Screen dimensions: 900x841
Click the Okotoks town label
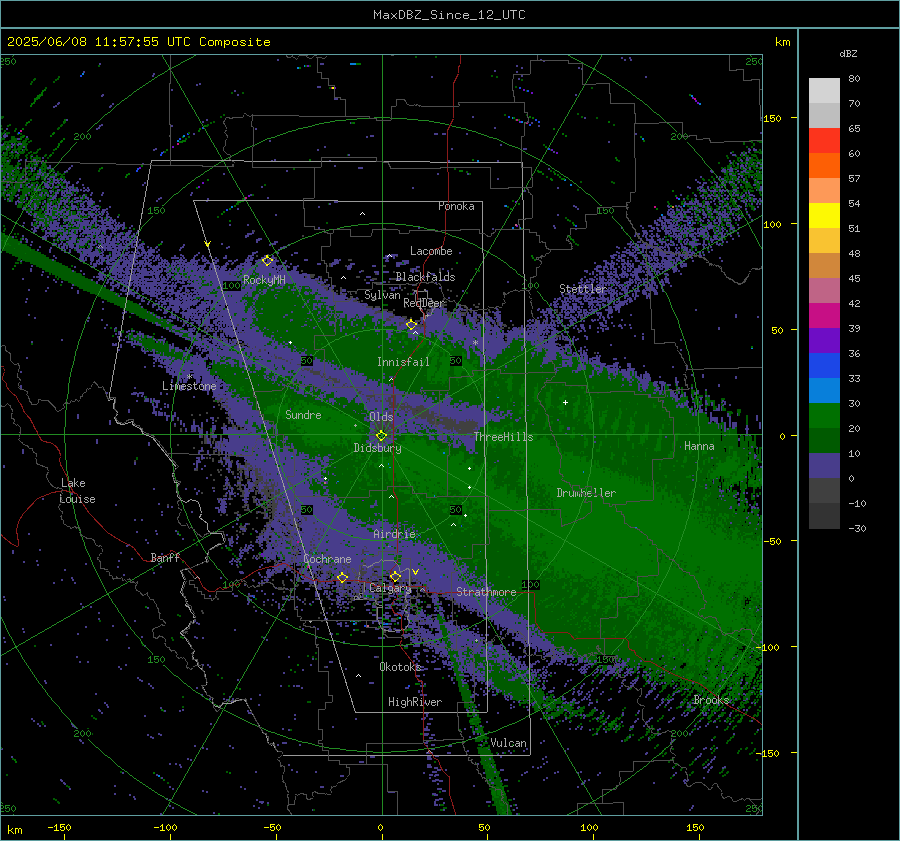pyautogui.click(x=400, y=667)
